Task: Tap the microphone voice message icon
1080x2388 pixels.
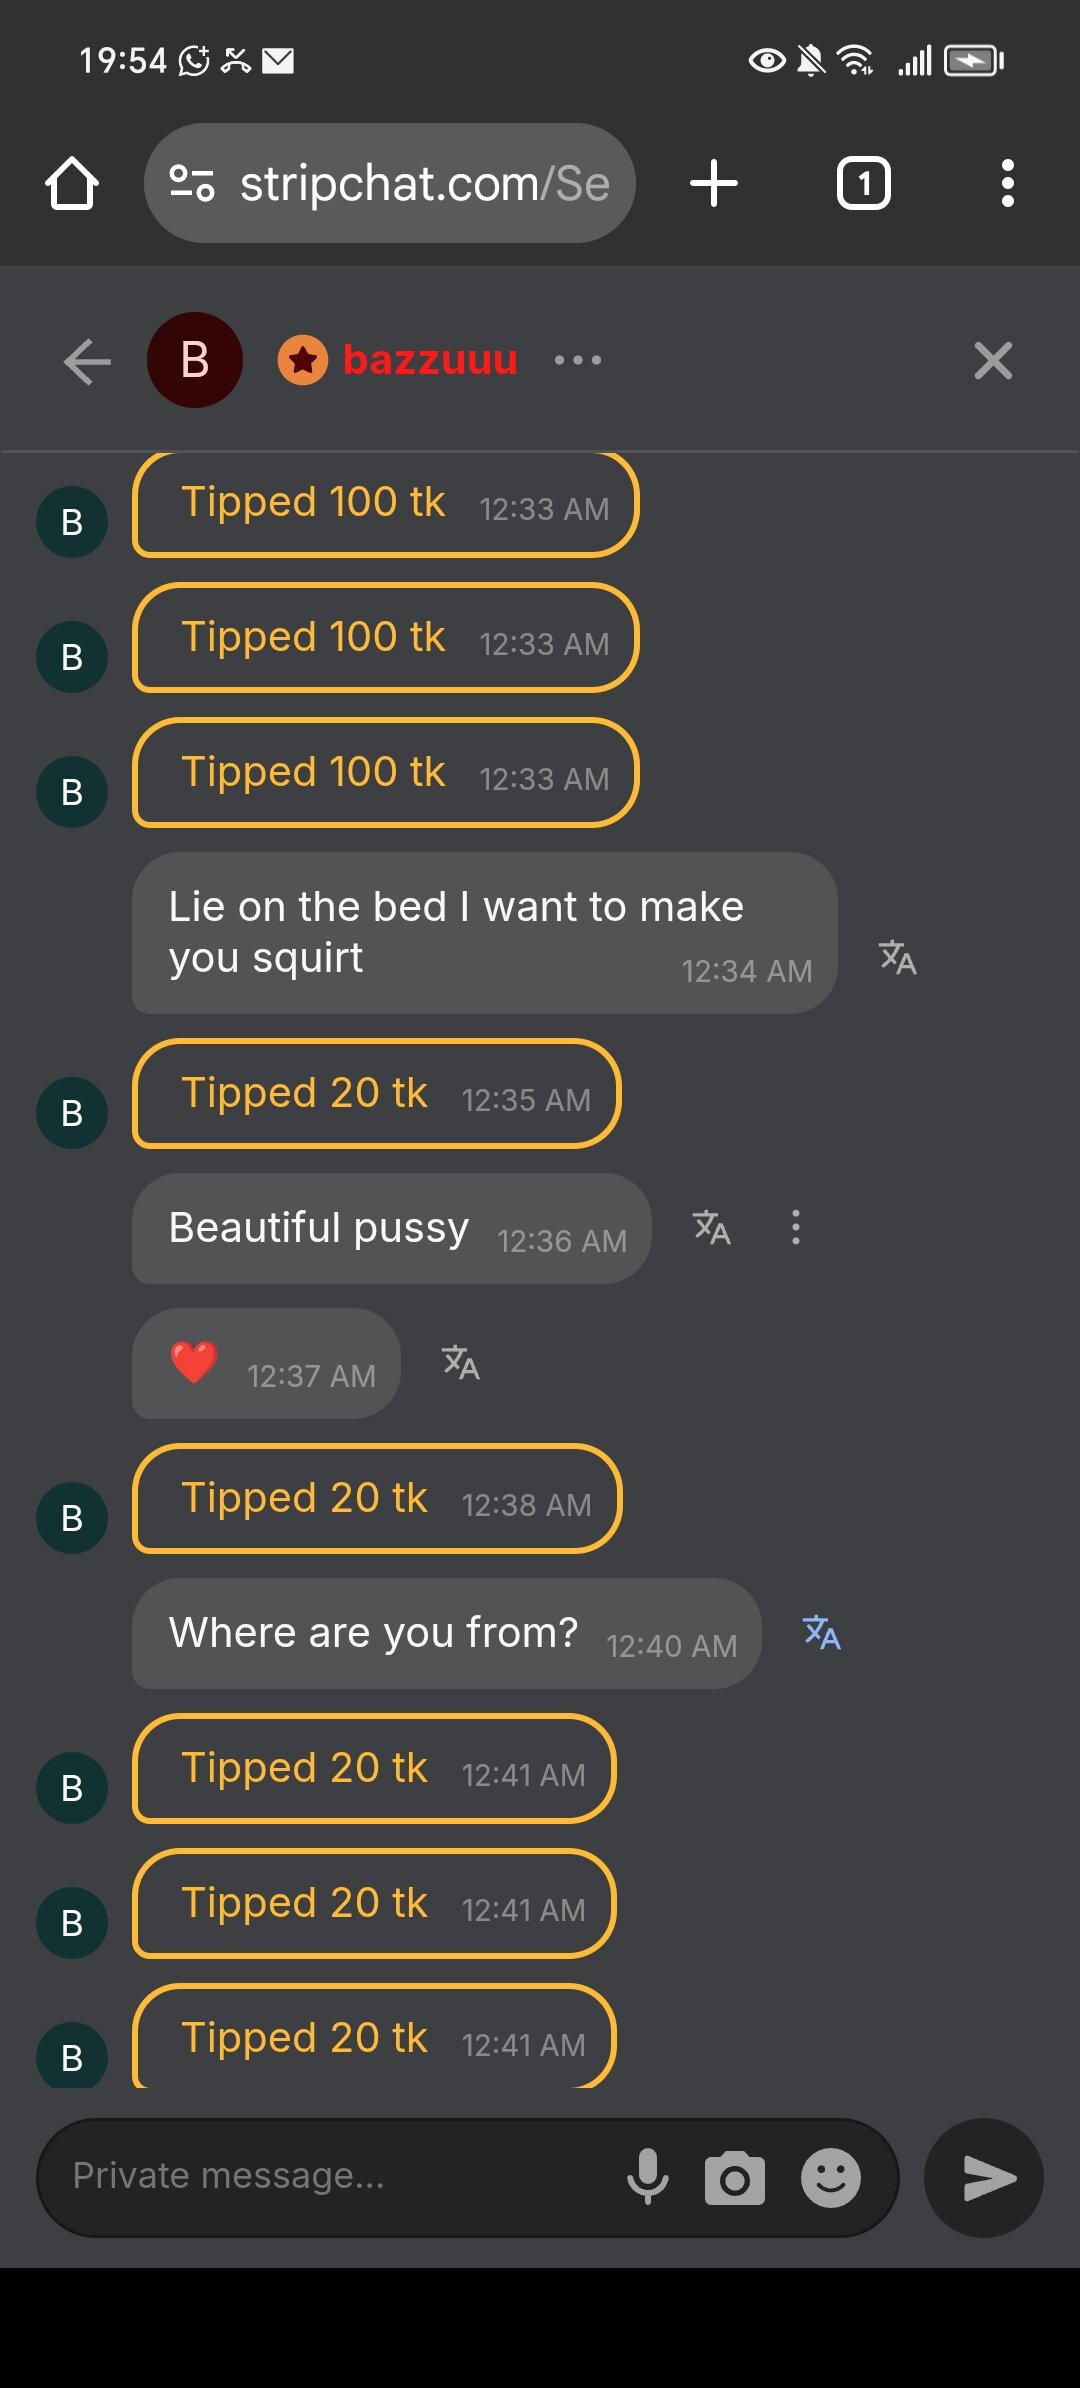Action: (647, 2177)
